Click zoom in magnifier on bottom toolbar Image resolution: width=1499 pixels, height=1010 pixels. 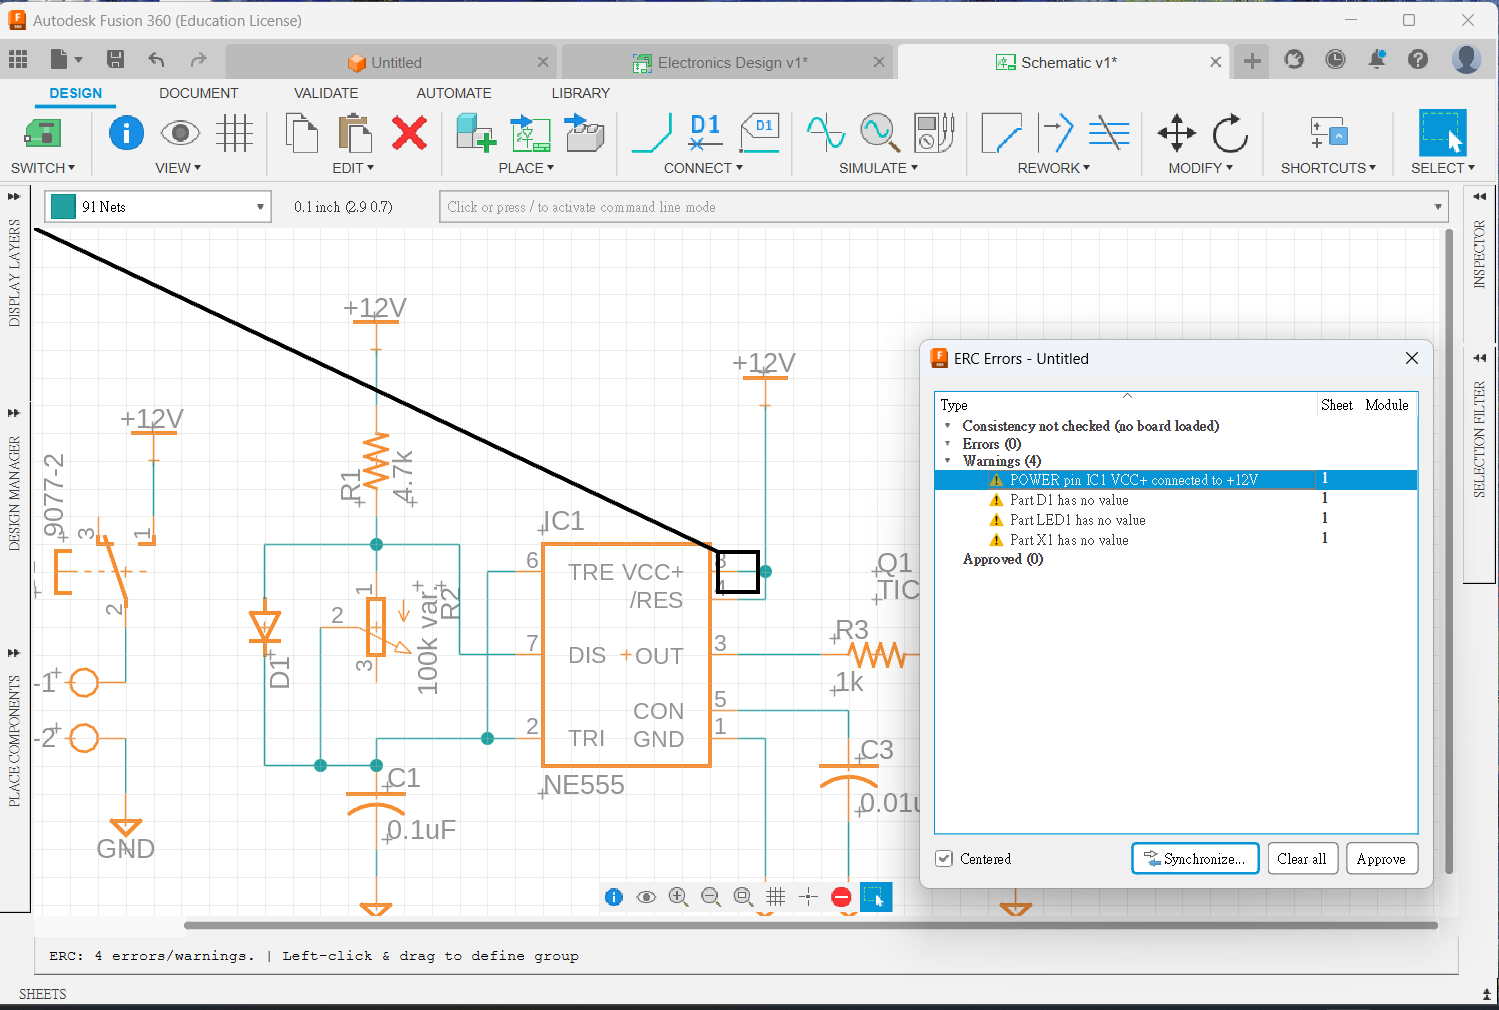point(678,897)
